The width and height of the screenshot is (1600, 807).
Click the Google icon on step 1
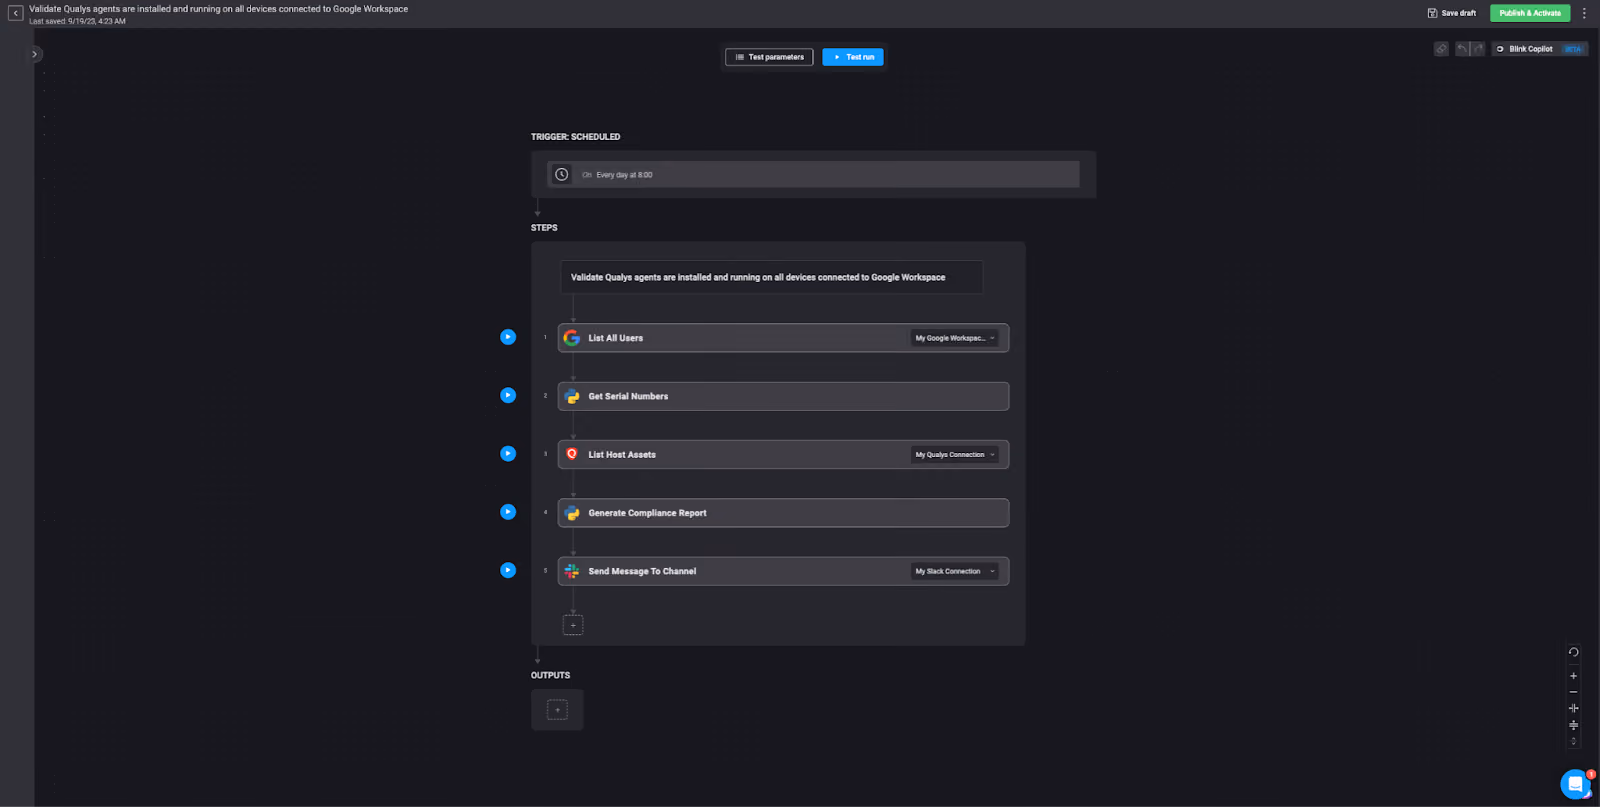tap(572, 338)
